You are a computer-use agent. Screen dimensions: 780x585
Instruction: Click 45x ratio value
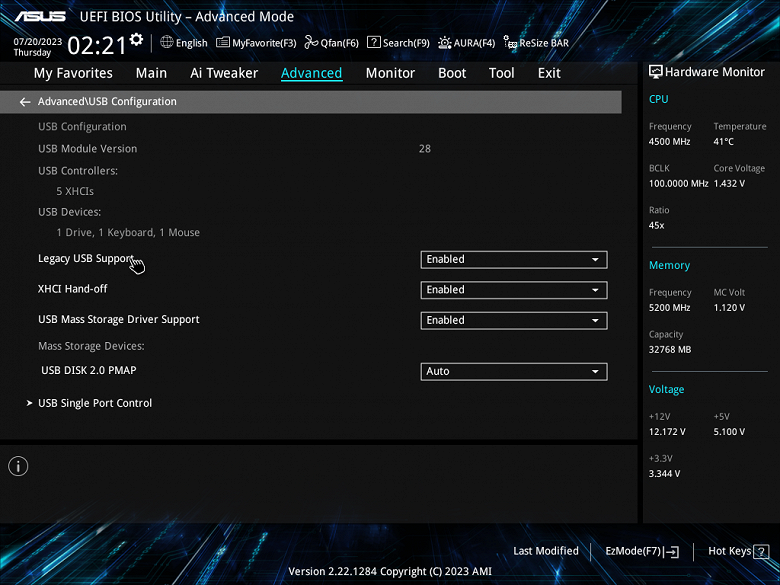[657, 225]
